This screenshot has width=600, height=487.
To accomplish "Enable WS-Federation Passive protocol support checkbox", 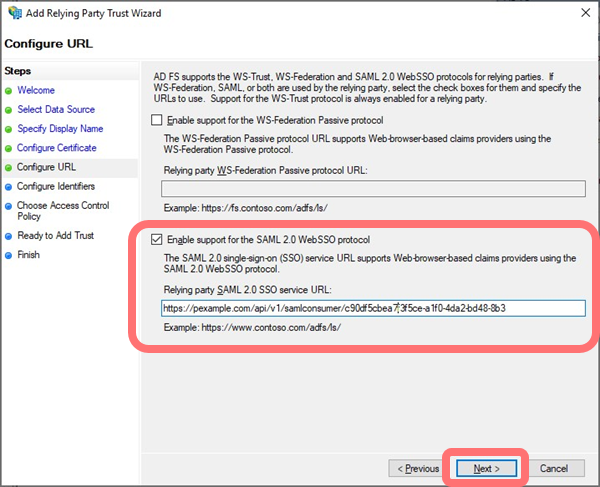I will click(155, 120).
